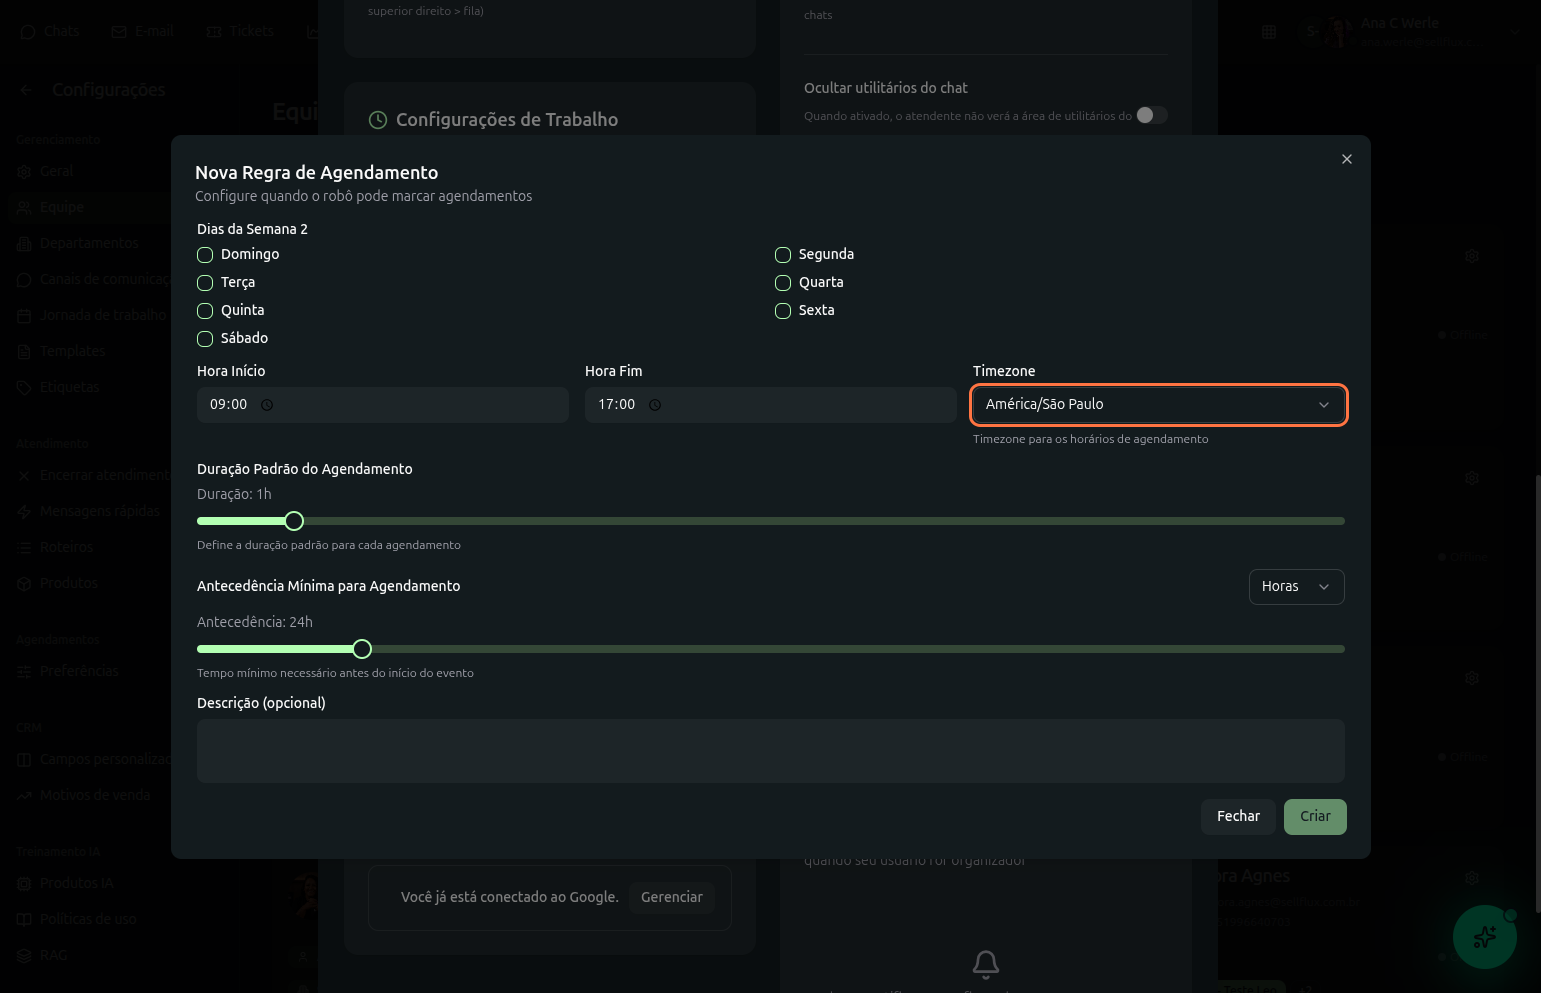The image size is (1541, 993).
Task: Close the Nova Regra de Agendamento dialog
Action: pyautogui.click(x=1346, y=159)
